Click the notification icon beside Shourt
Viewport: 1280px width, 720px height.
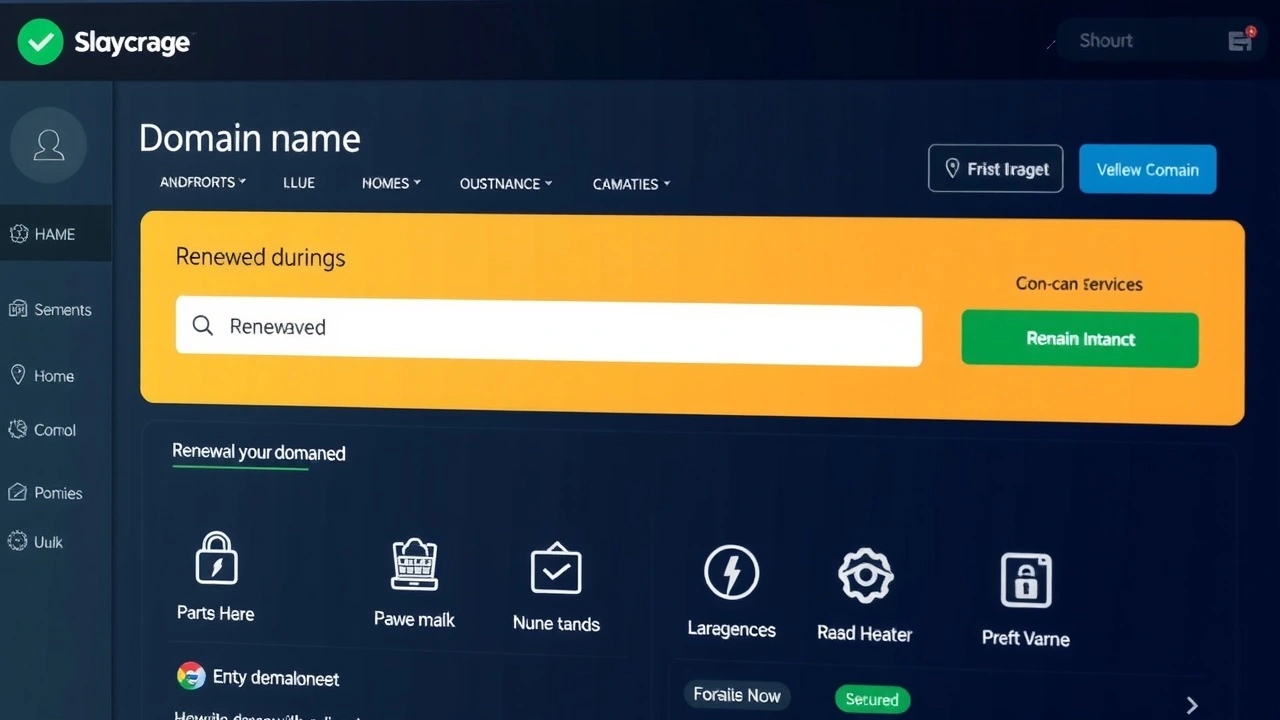pos(1241,40)
